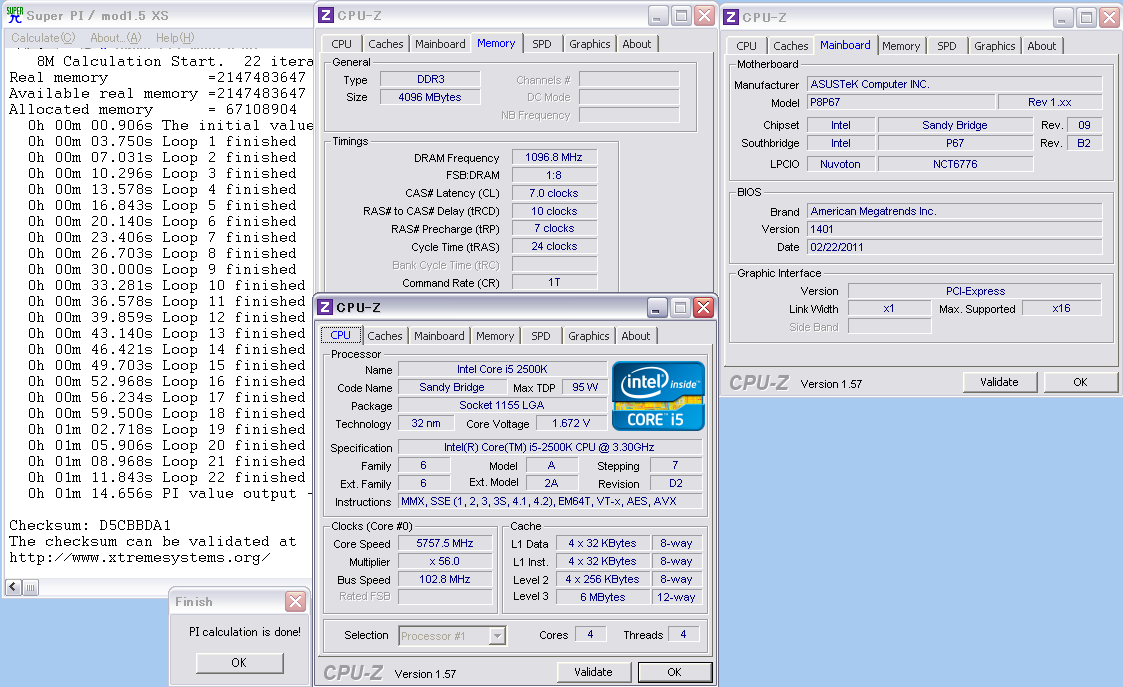Close the CPU-Z Mainboard window
The width and height of the screenshot is (1123, 687).
[x=1109, y=17]
